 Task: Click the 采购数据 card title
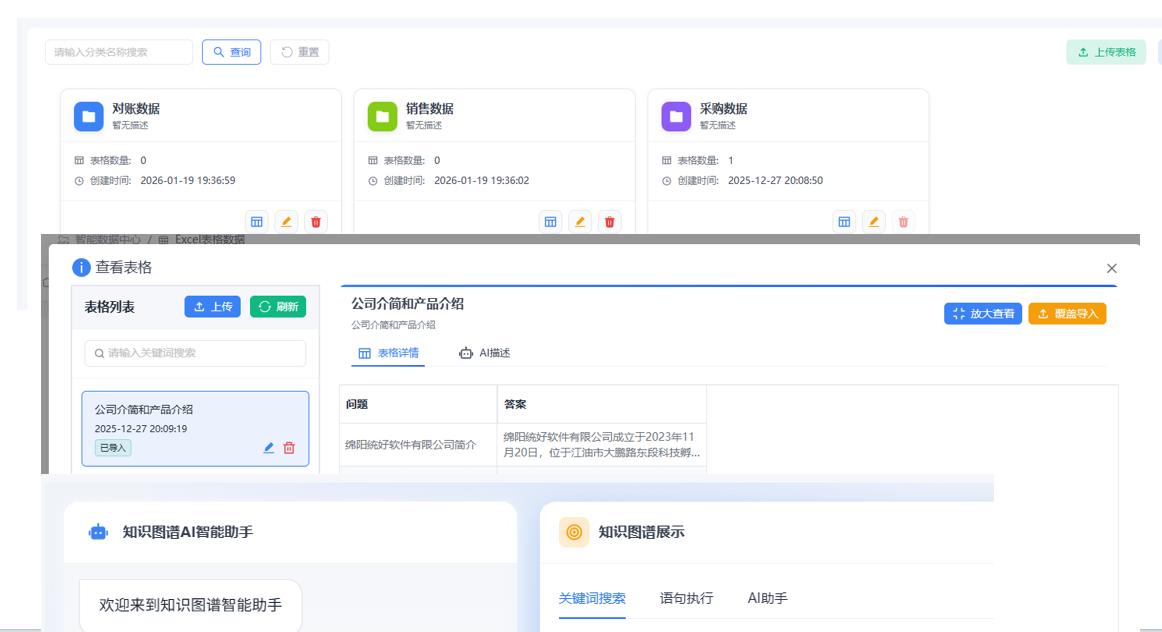(x=723, y=109)
